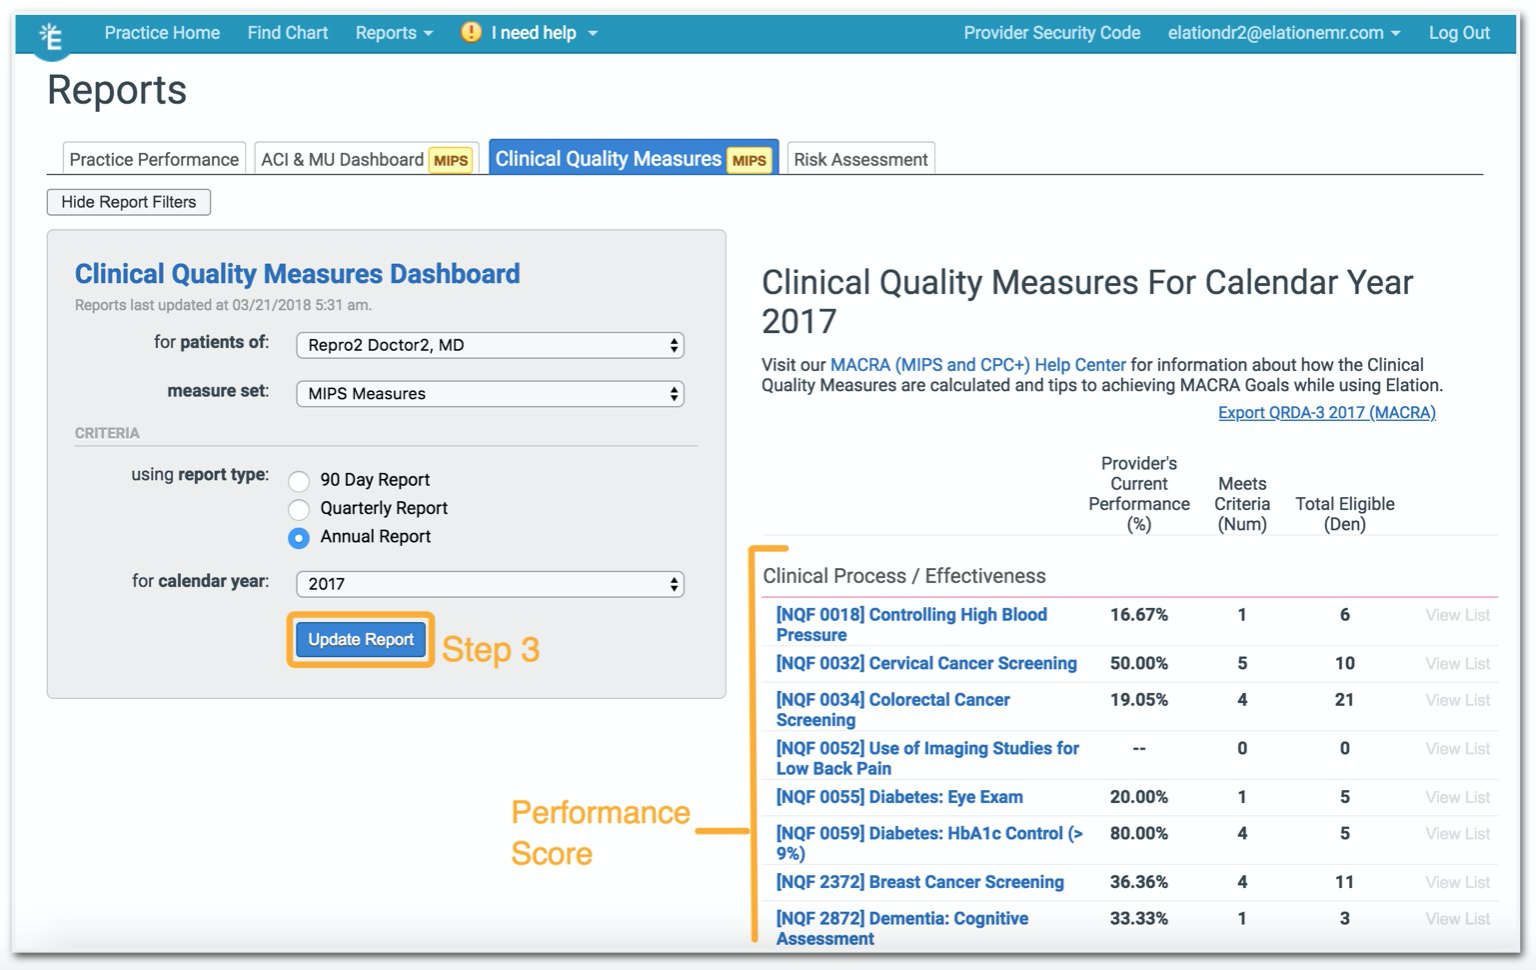The height and width of the screenshot is (970, 1536).
Task: Click the MIPS badge on ACI & MU Dashboard
Action: (451, 159)
